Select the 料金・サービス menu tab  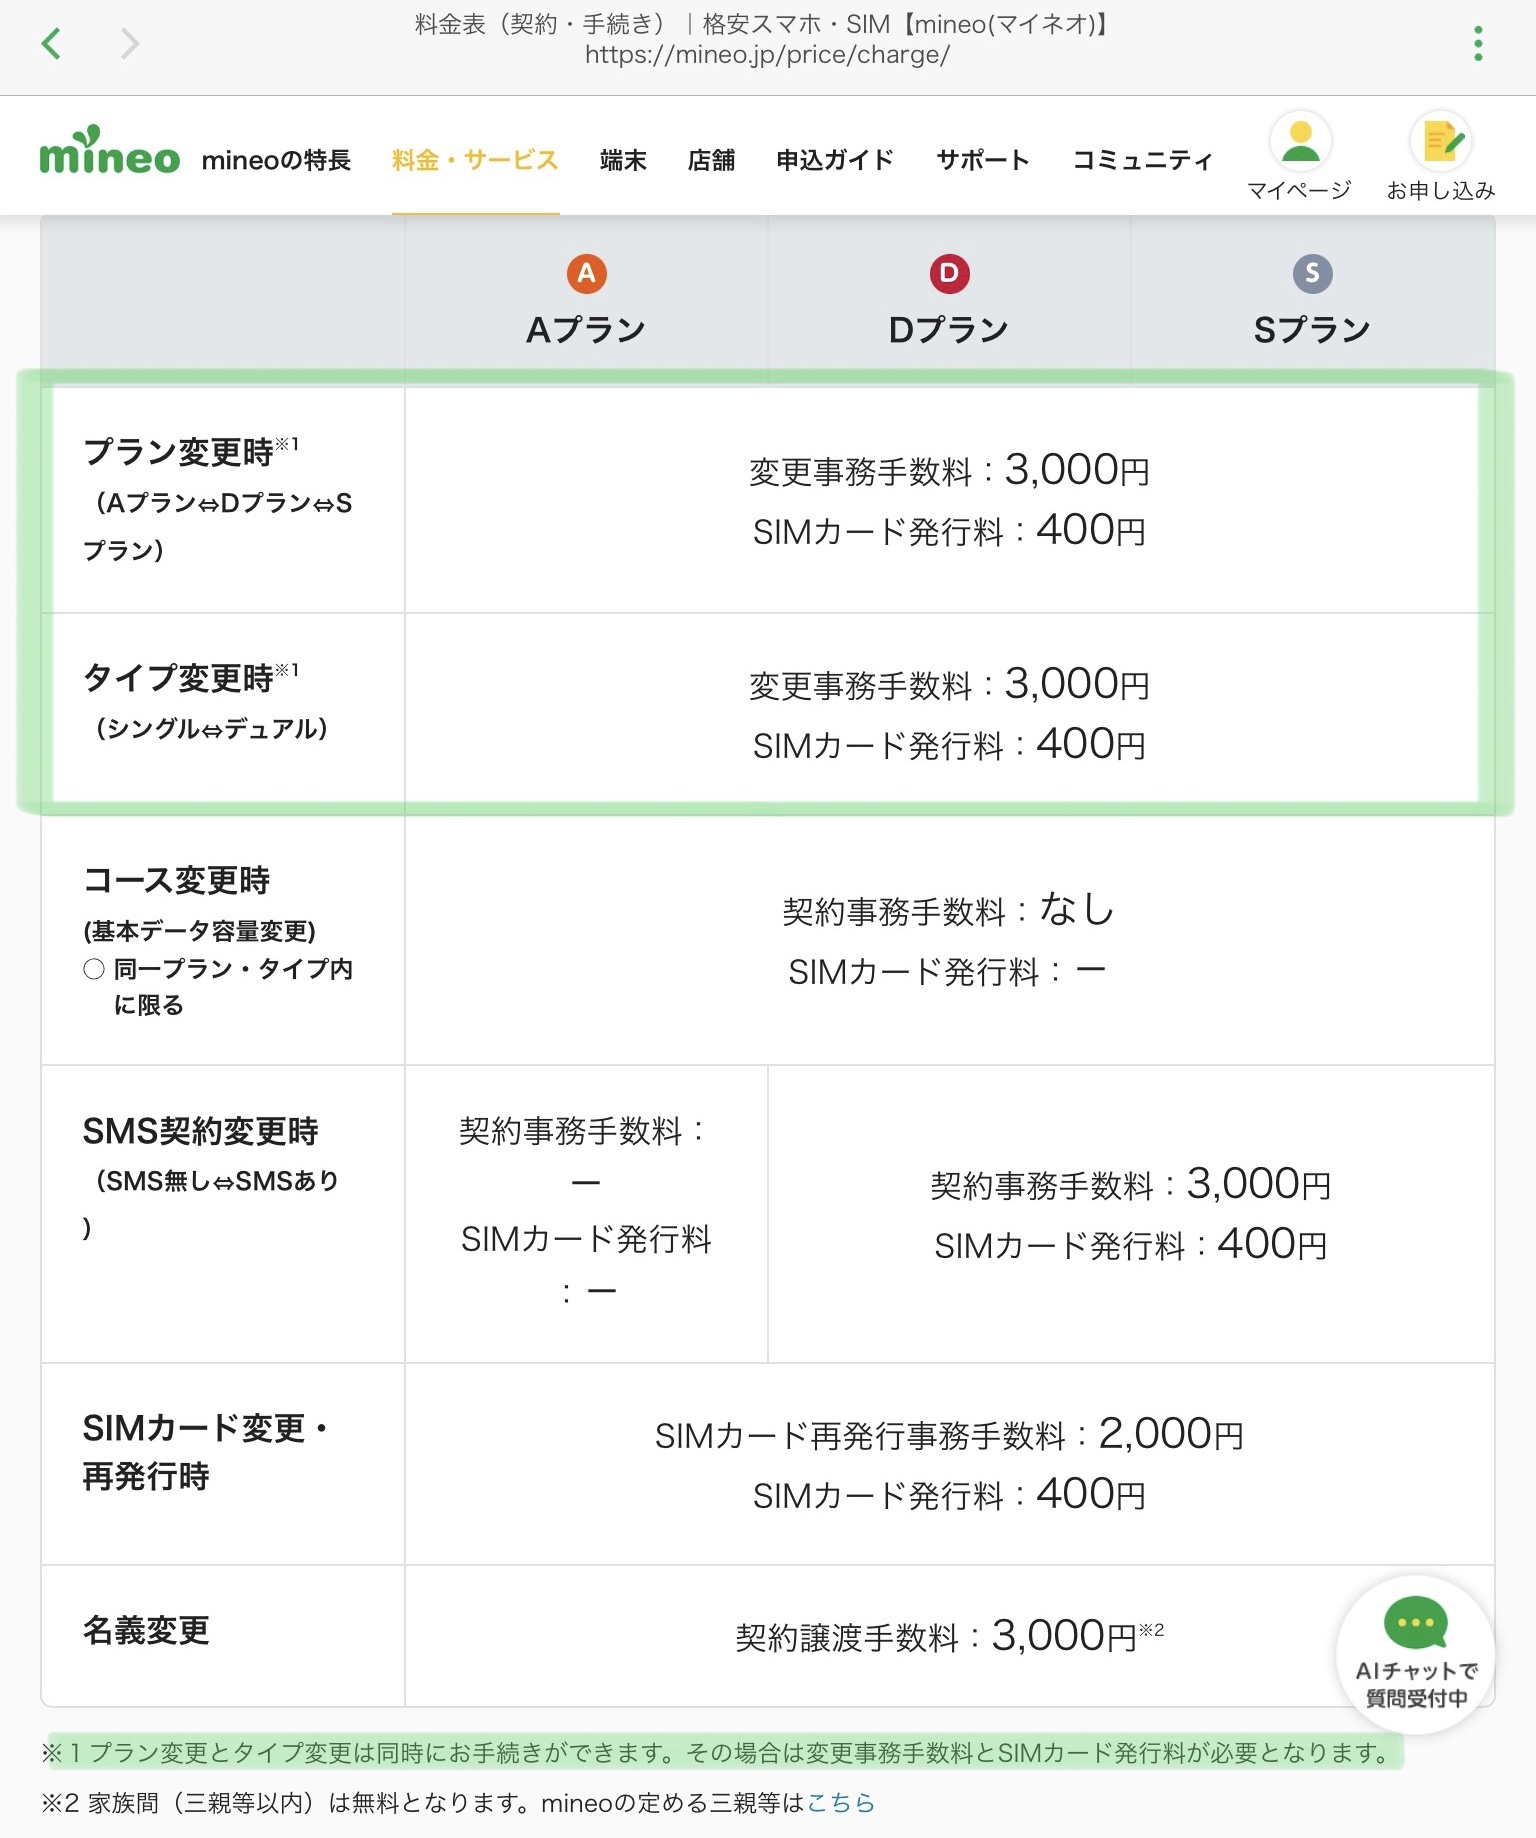pos(475,160)
